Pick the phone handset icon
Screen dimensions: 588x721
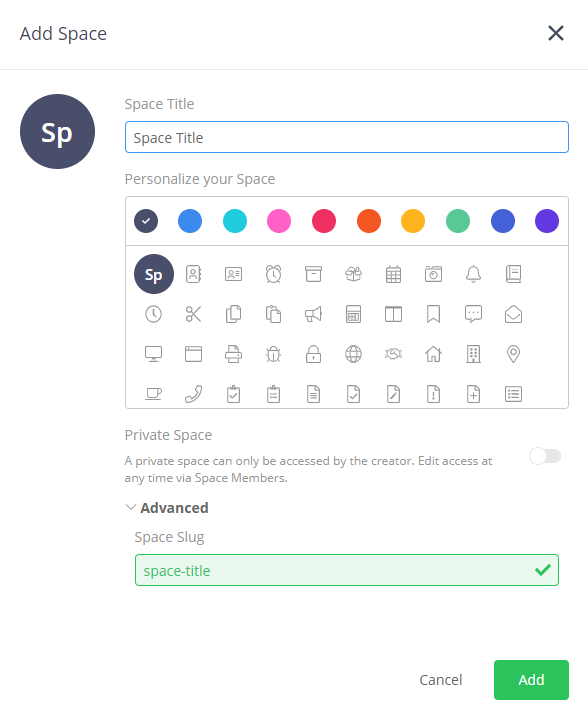point(194,394)
